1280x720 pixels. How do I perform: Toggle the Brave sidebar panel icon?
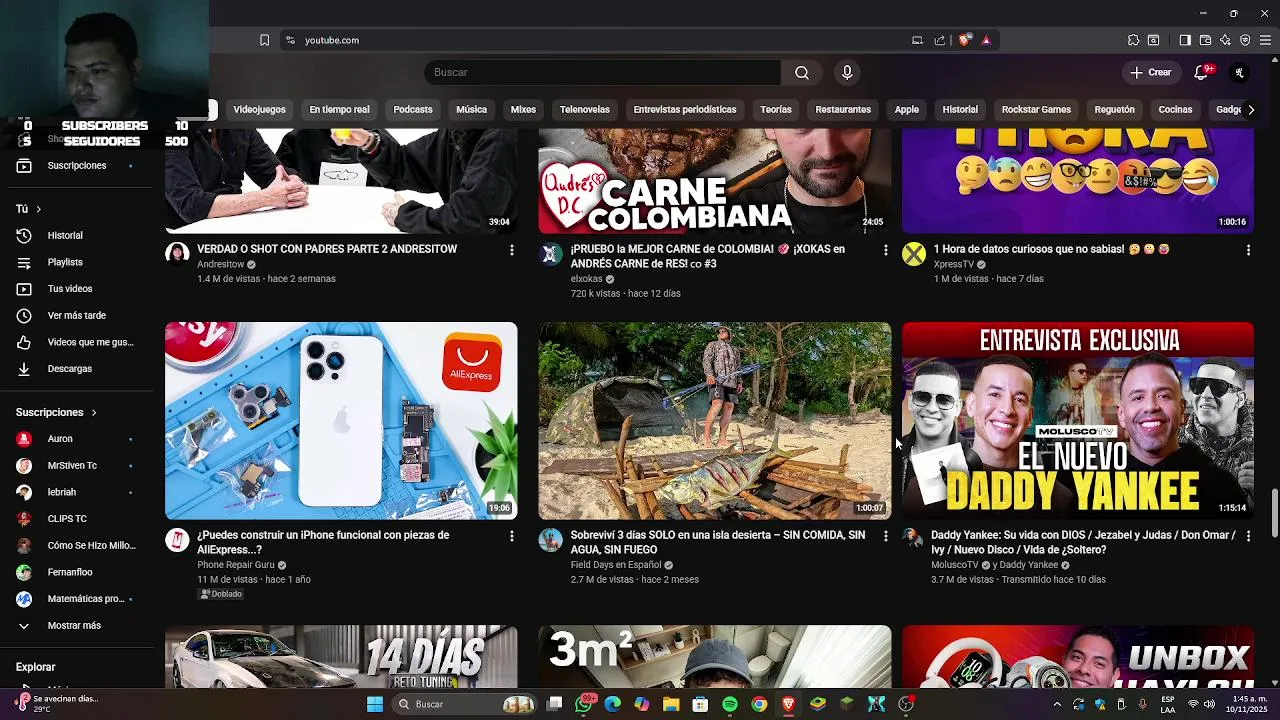click(x=1185, y=40)
